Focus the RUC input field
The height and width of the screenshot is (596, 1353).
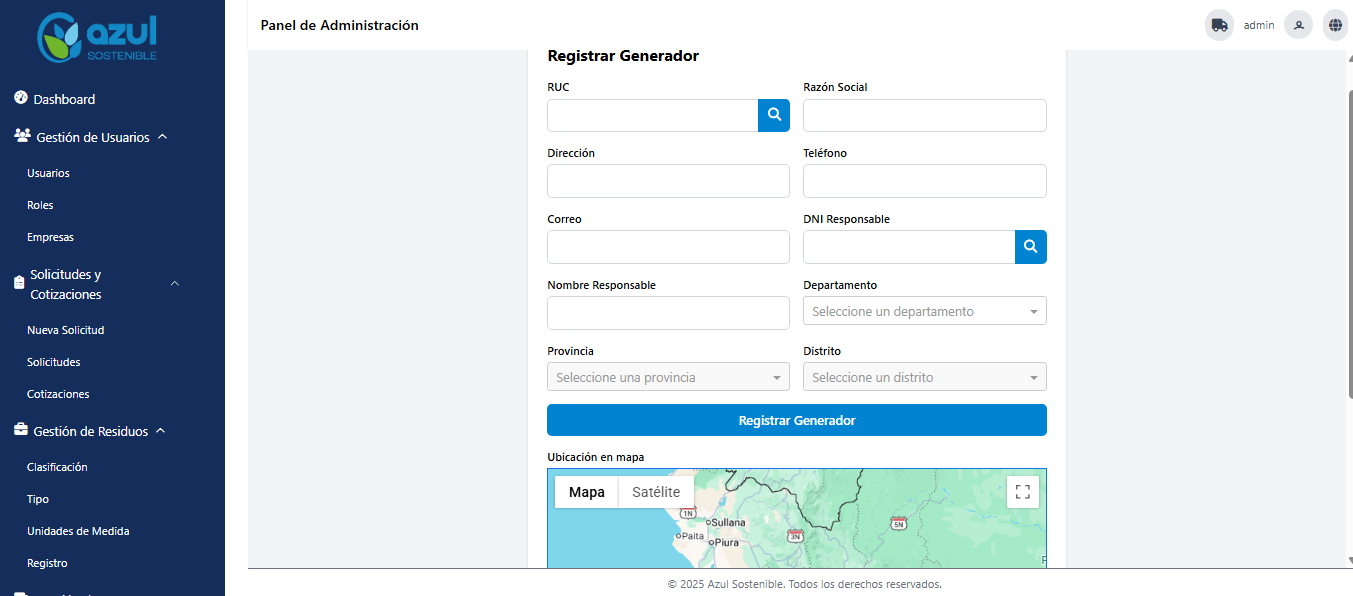tap(652, 115)
